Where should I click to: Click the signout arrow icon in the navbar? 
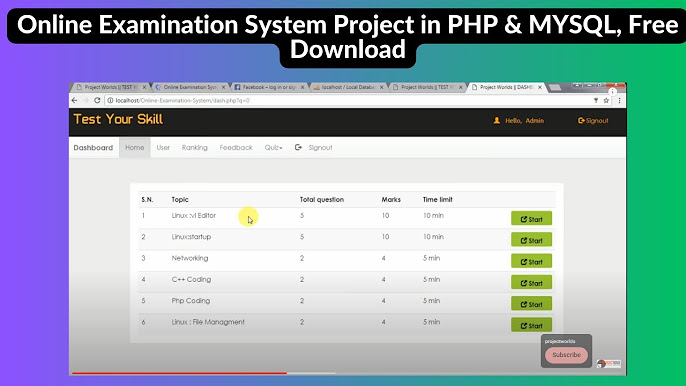pyautogui.click(x=298, y=147)
